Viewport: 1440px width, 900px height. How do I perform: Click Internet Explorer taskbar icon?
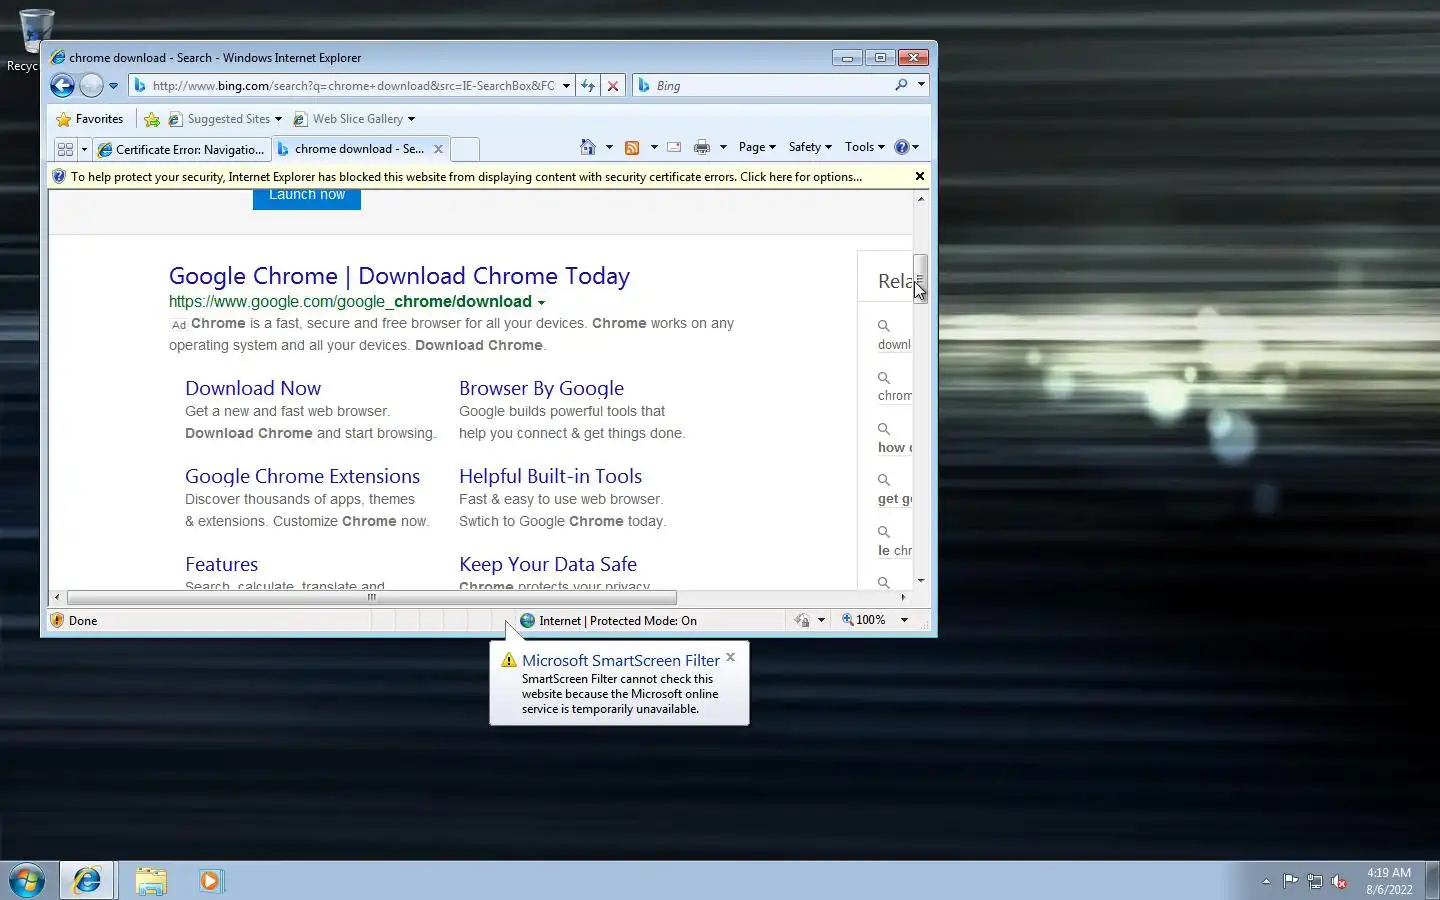[87, 881]
